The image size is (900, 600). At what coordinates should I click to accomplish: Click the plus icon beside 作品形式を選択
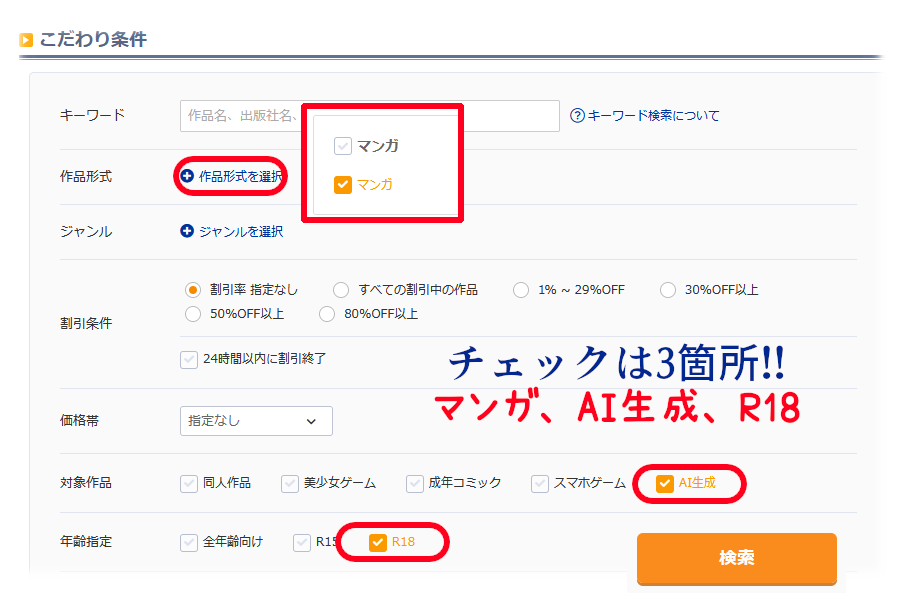click(187, 176)
